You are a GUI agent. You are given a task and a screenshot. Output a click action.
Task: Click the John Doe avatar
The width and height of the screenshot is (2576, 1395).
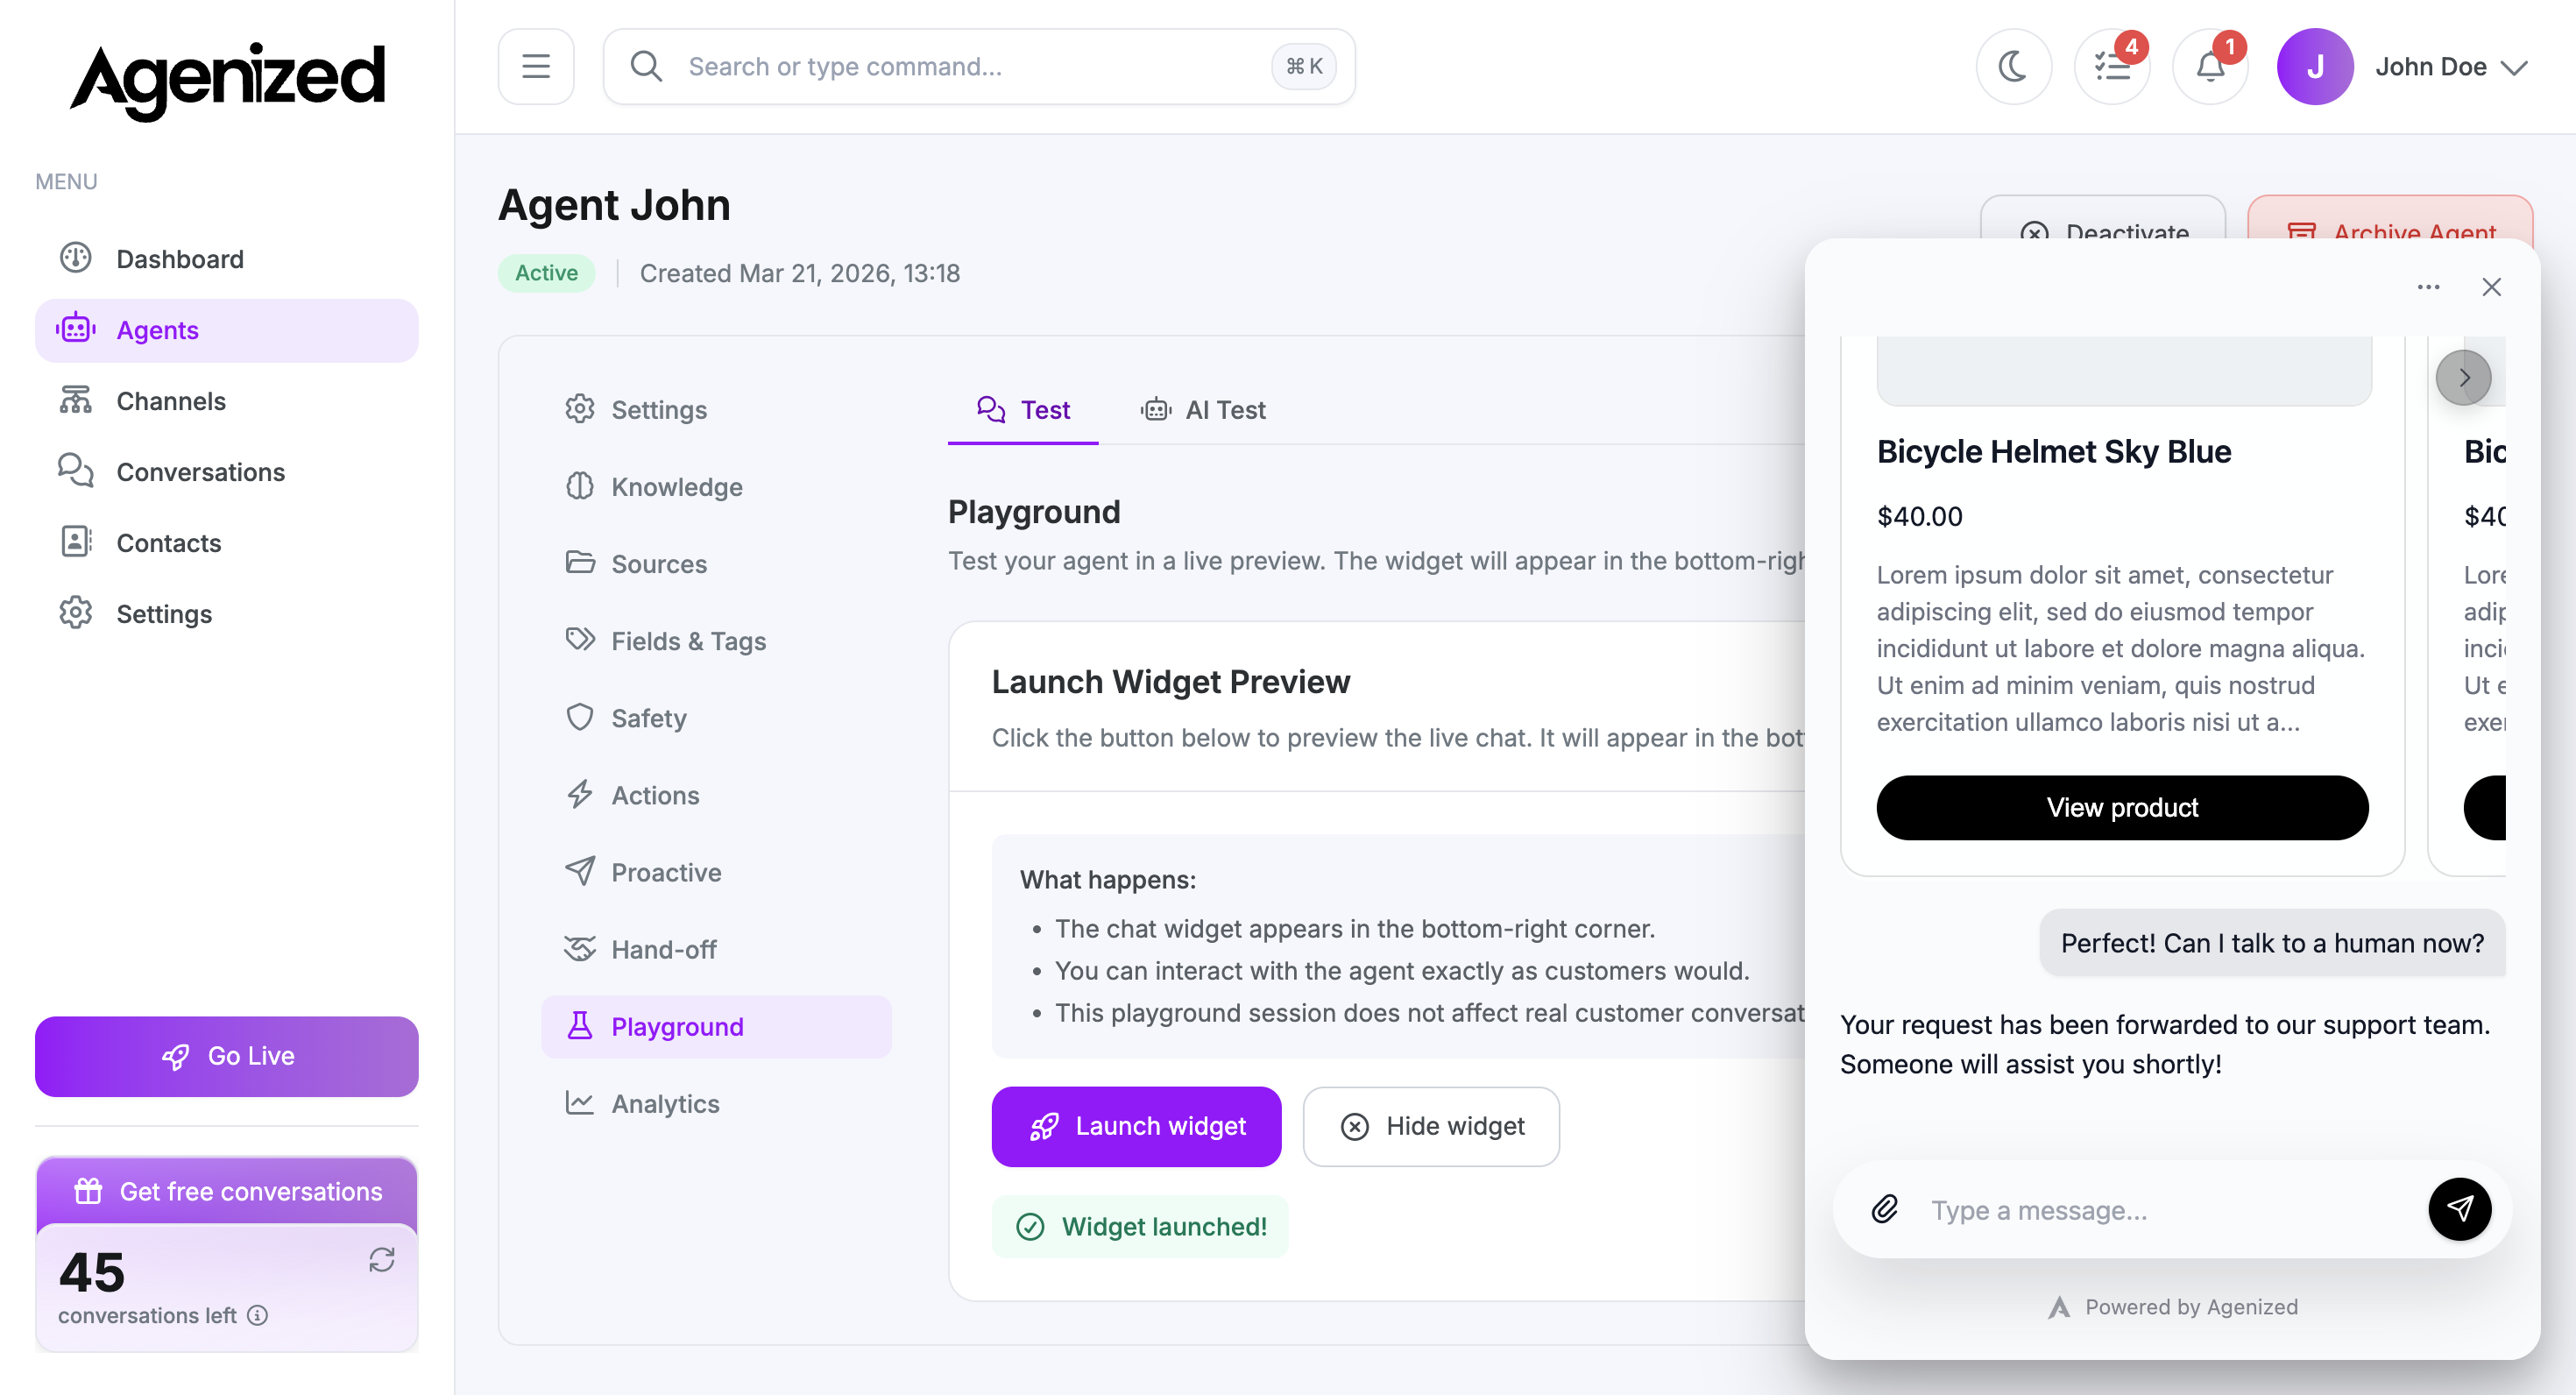coord(2315,67)
